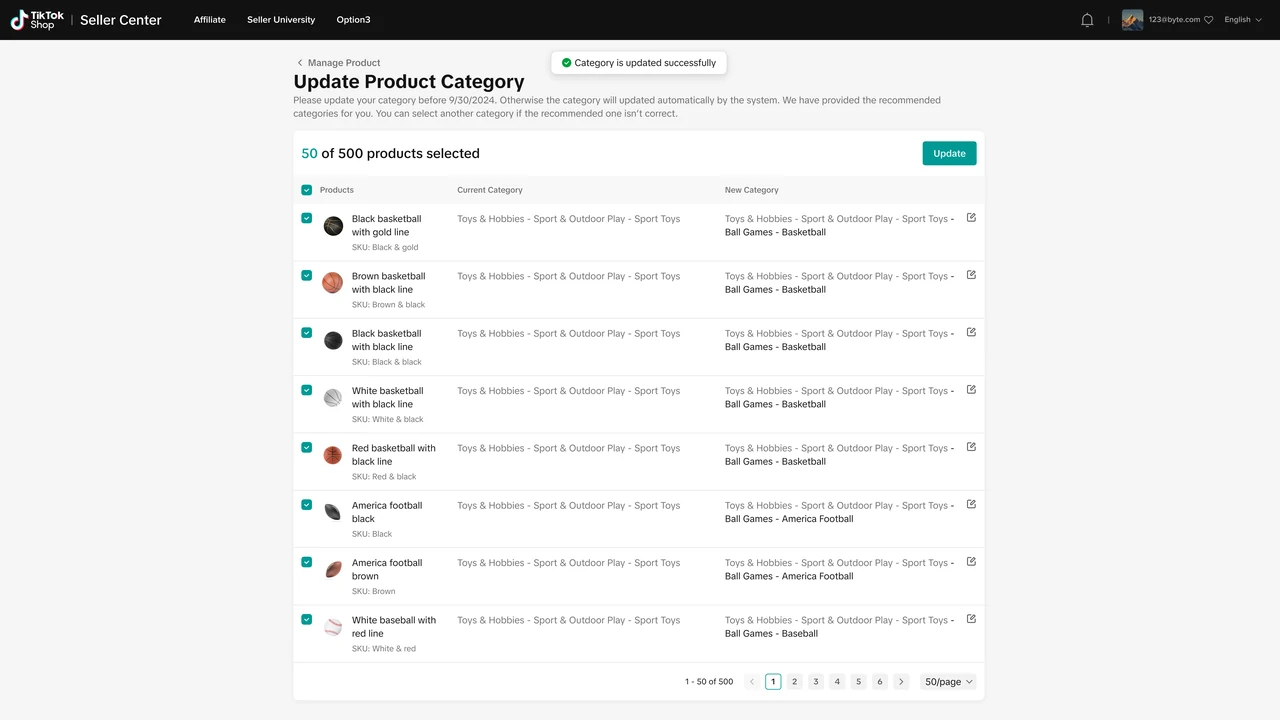This screenshot has width=1280, height=720.
Task: Toggle the select-all products checkbox
Action: click(x=307, y=190)
